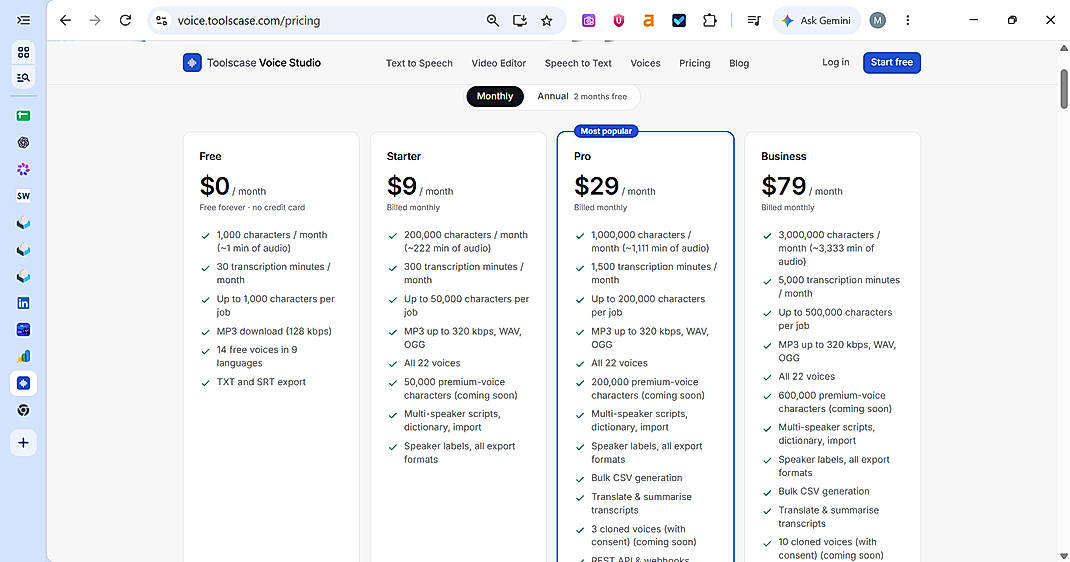The image size is (1070, 562).
Task: Click the $0 price text
Action: click(x=214, y=186)
